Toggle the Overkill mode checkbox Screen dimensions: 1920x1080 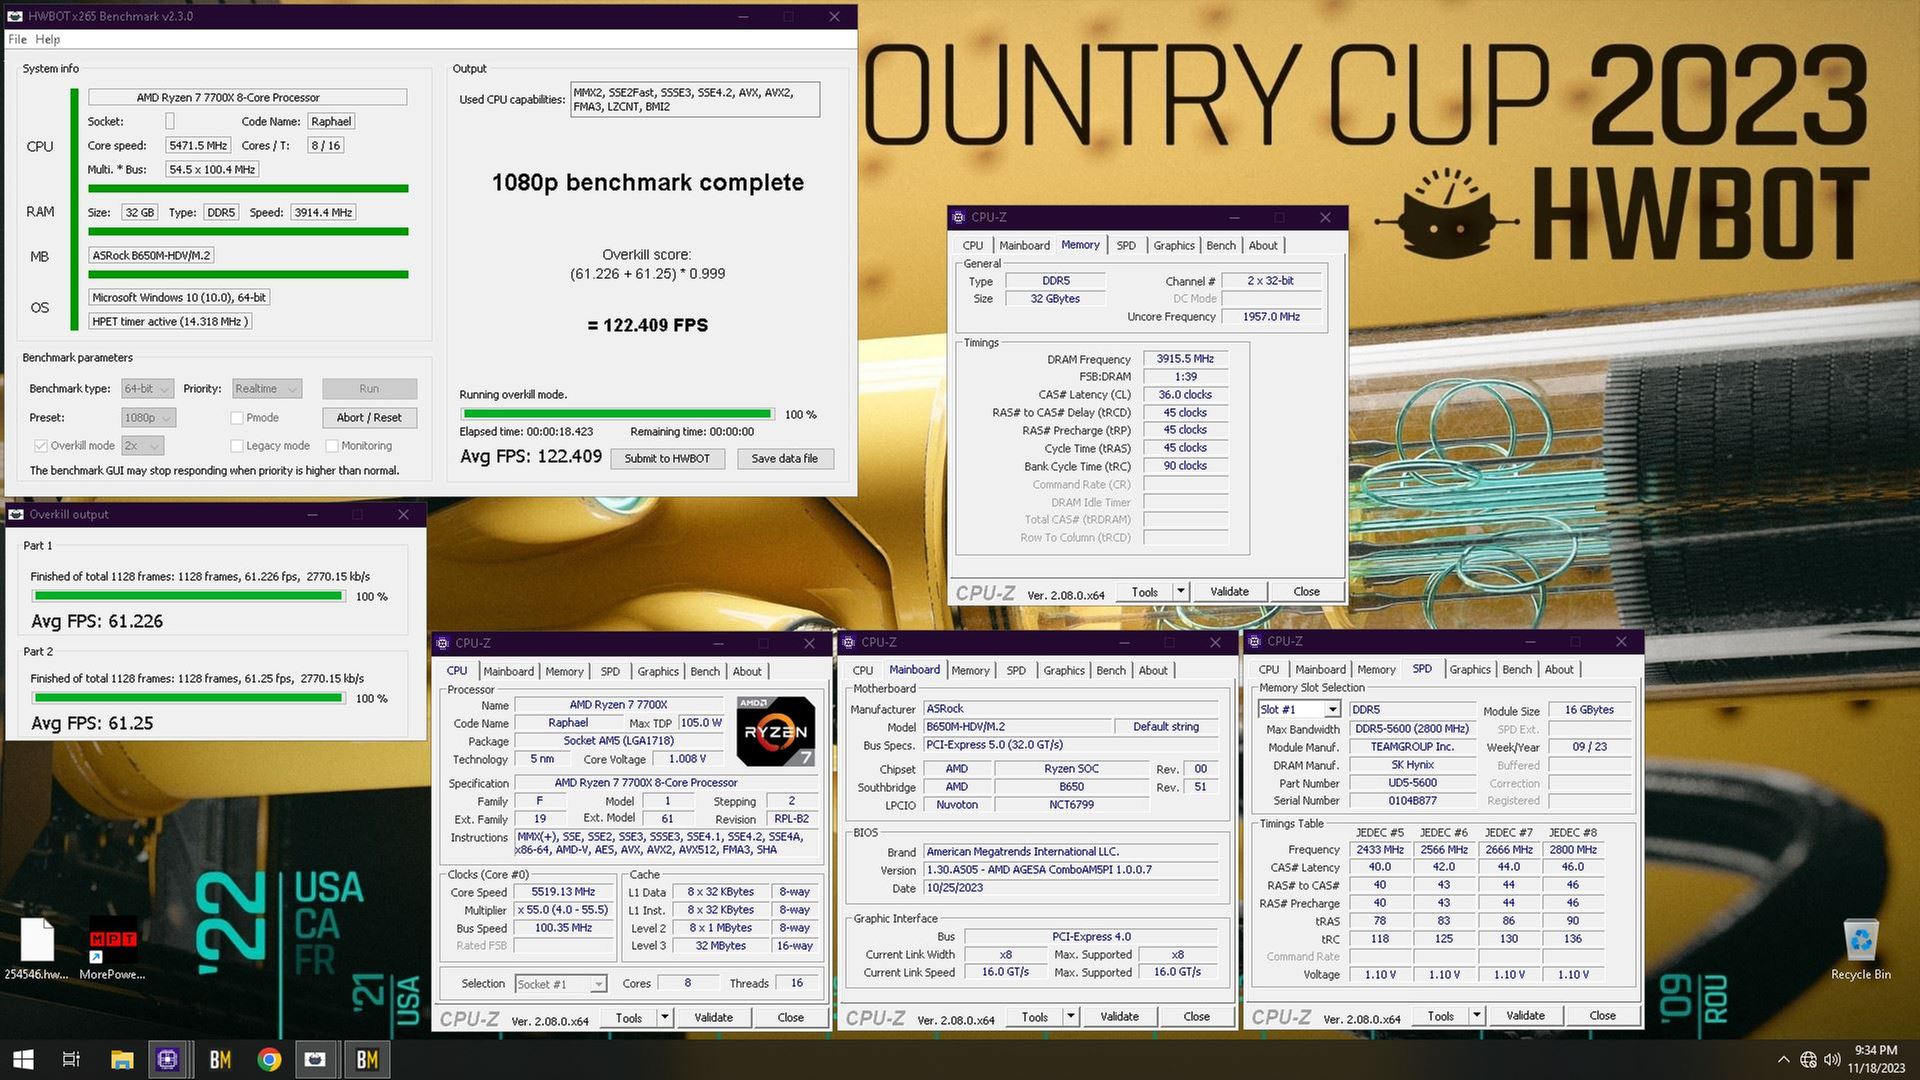41,446
